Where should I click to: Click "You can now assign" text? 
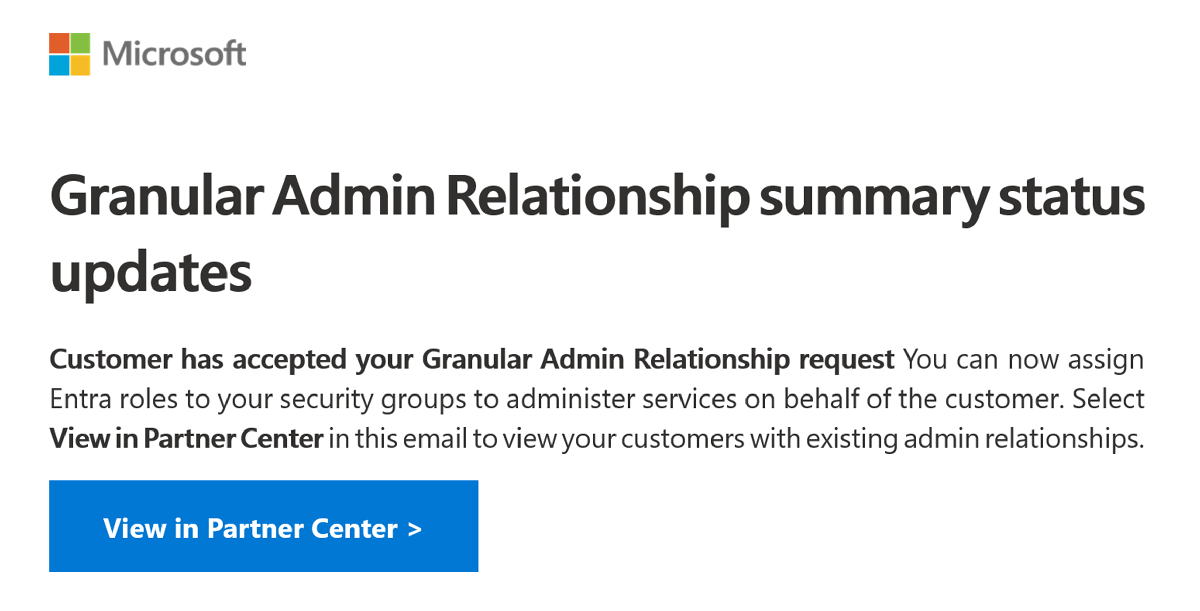click(x=1023, y=358)
